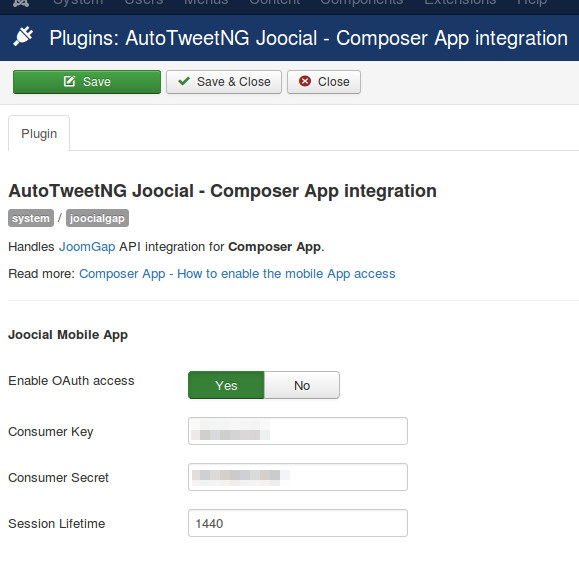579x562 pixels.
Task: Click the Close button in toolbar
Action: click(324, 82)
